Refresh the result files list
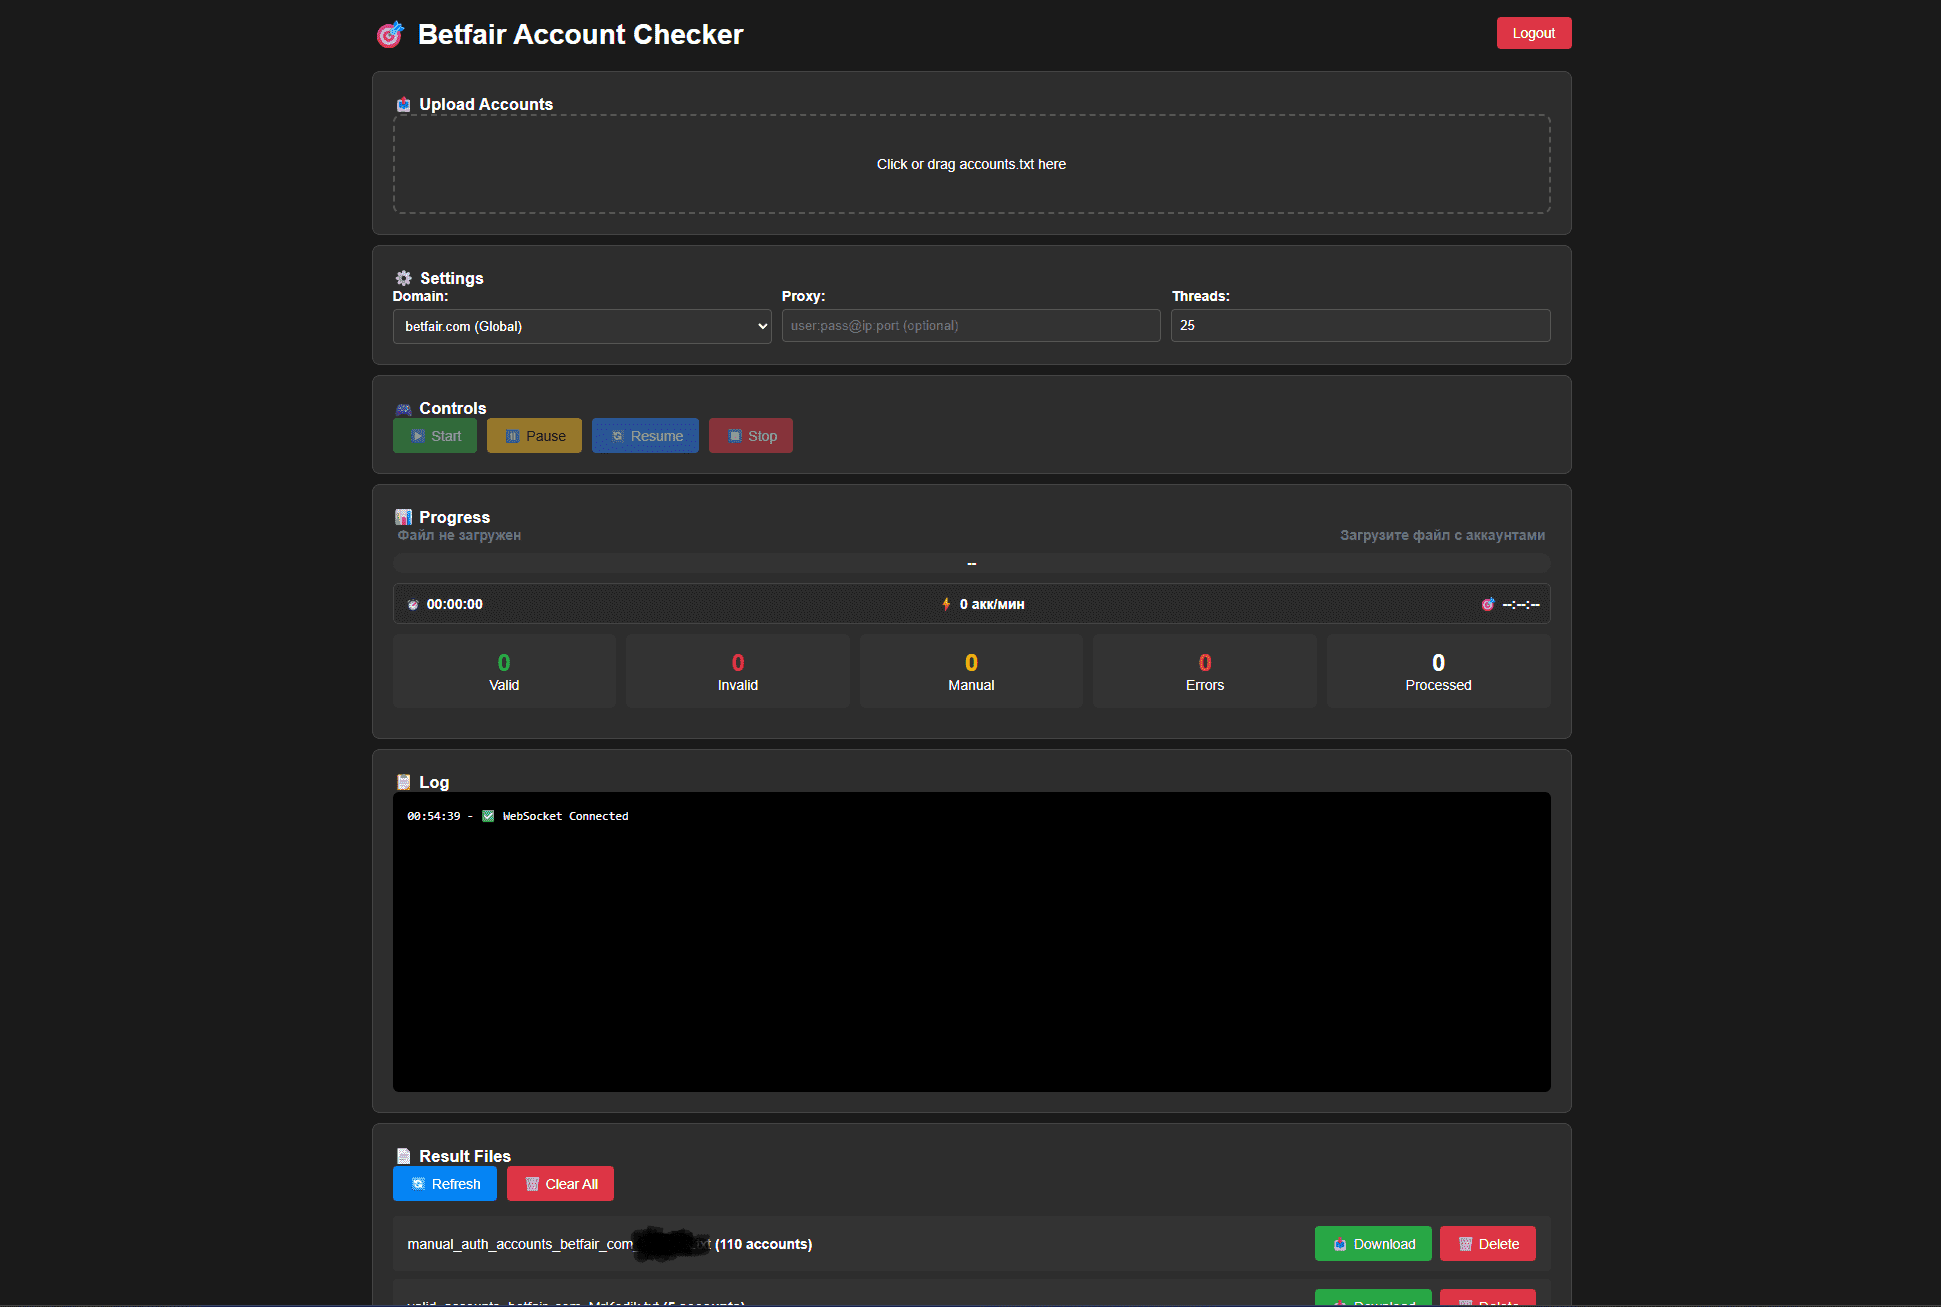Image resolution: width=1941 pixels, height=1307 pixels. 445,1184
